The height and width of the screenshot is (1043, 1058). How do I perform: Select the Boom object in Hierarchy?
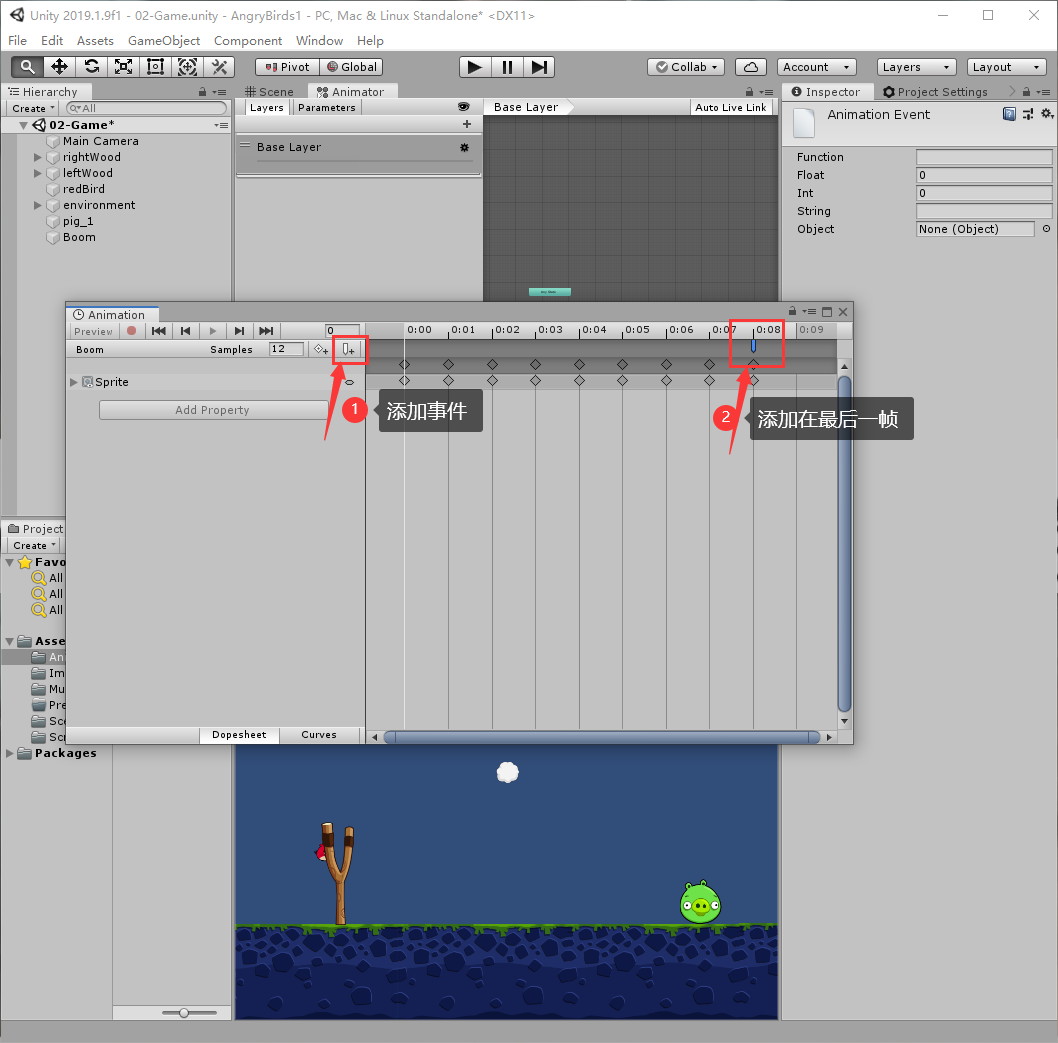[x=79, y=237]
